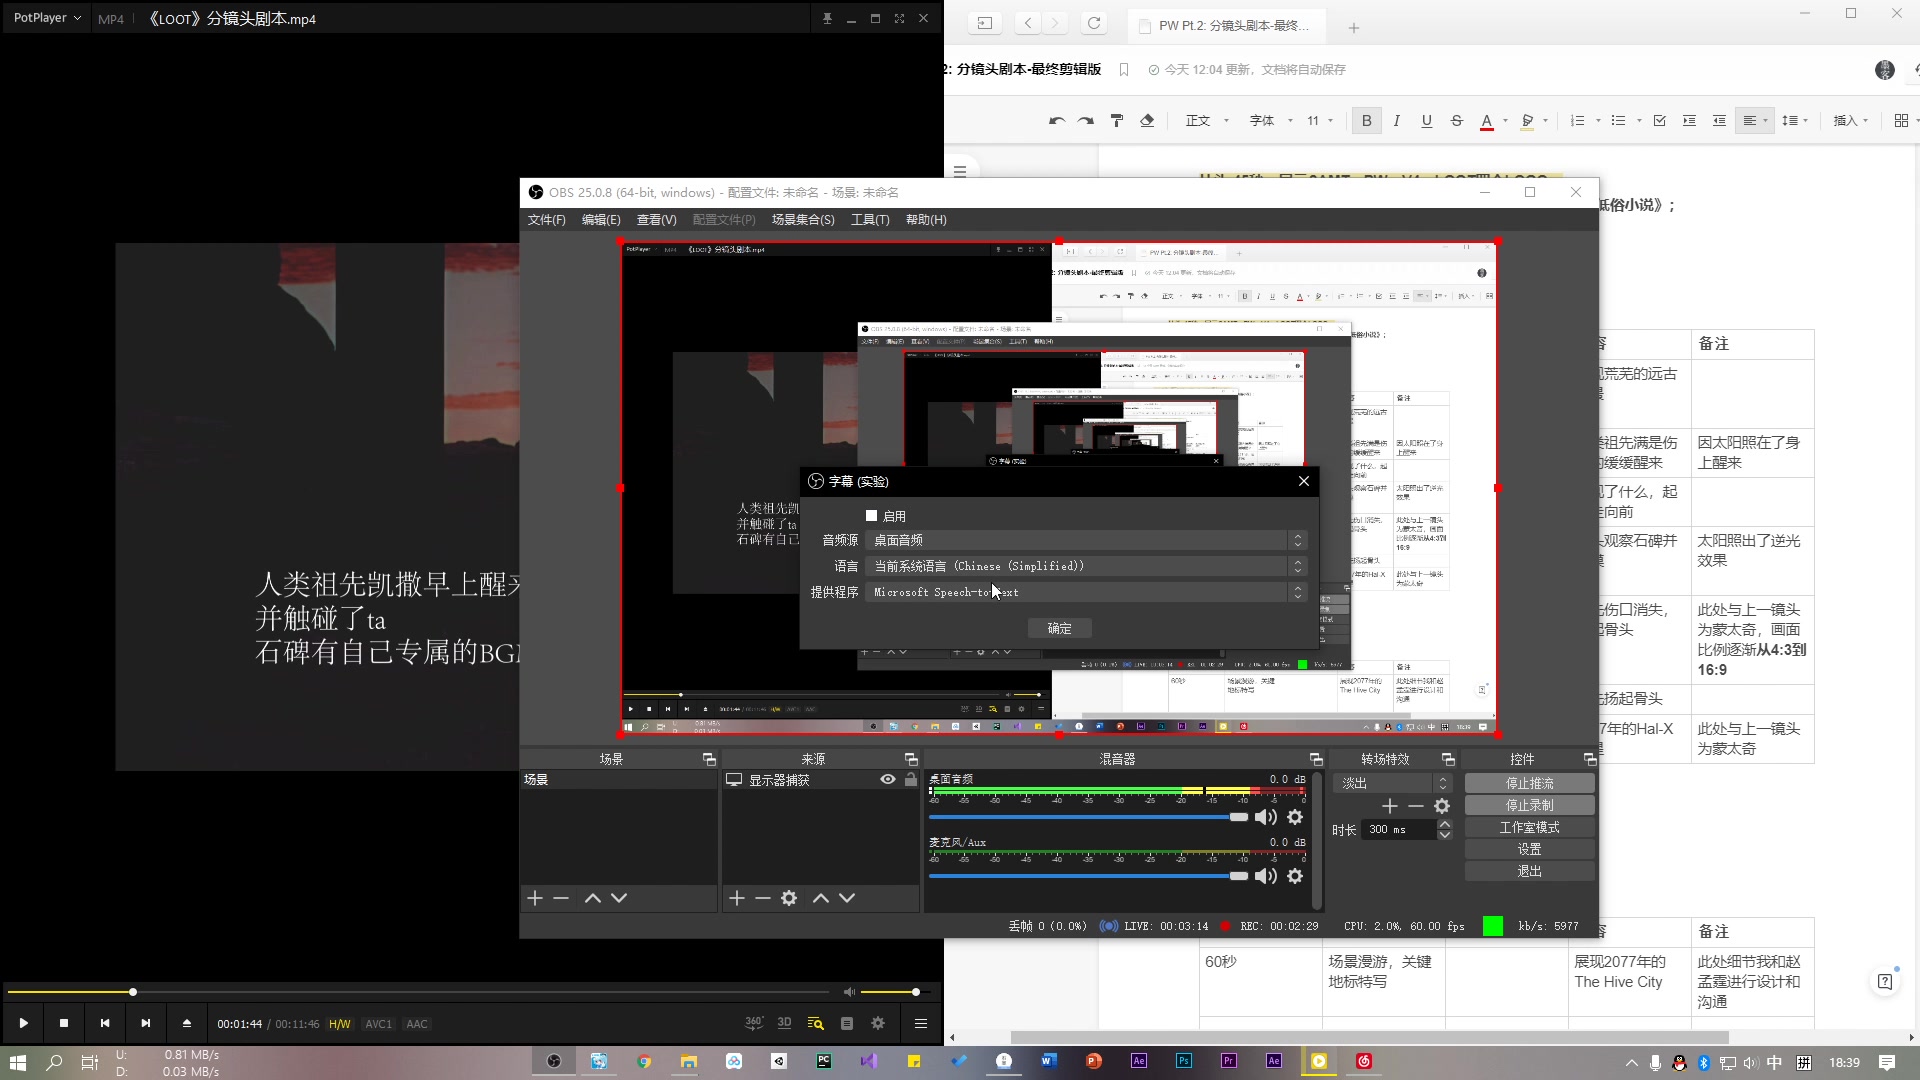Toggle visibility of 显示器捕获 source
Viewport: 1920px width, 1080px height.
pos(887,779)
